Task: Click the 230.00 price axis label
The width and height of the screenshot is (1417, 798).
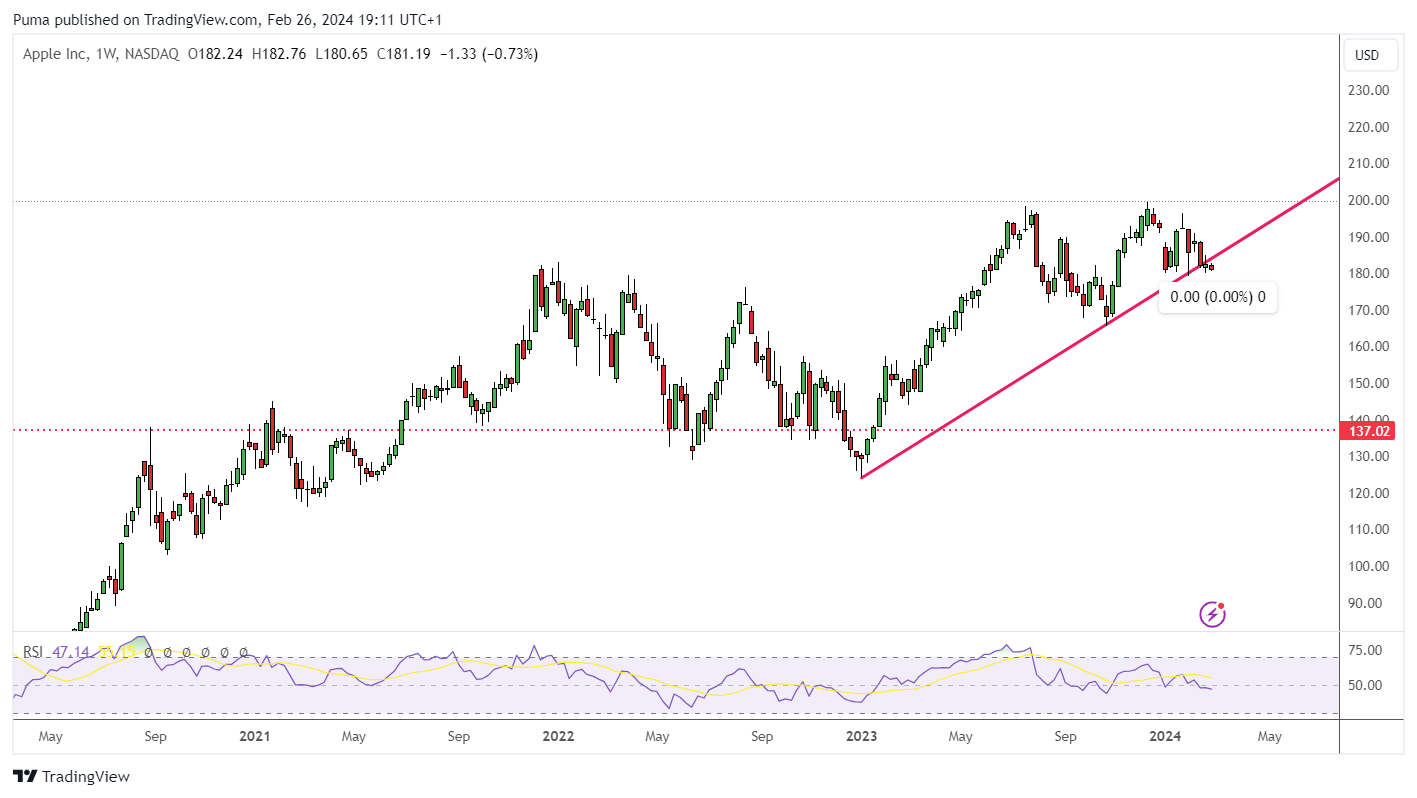Action: pyautogui.click(x=1369, y=90)
